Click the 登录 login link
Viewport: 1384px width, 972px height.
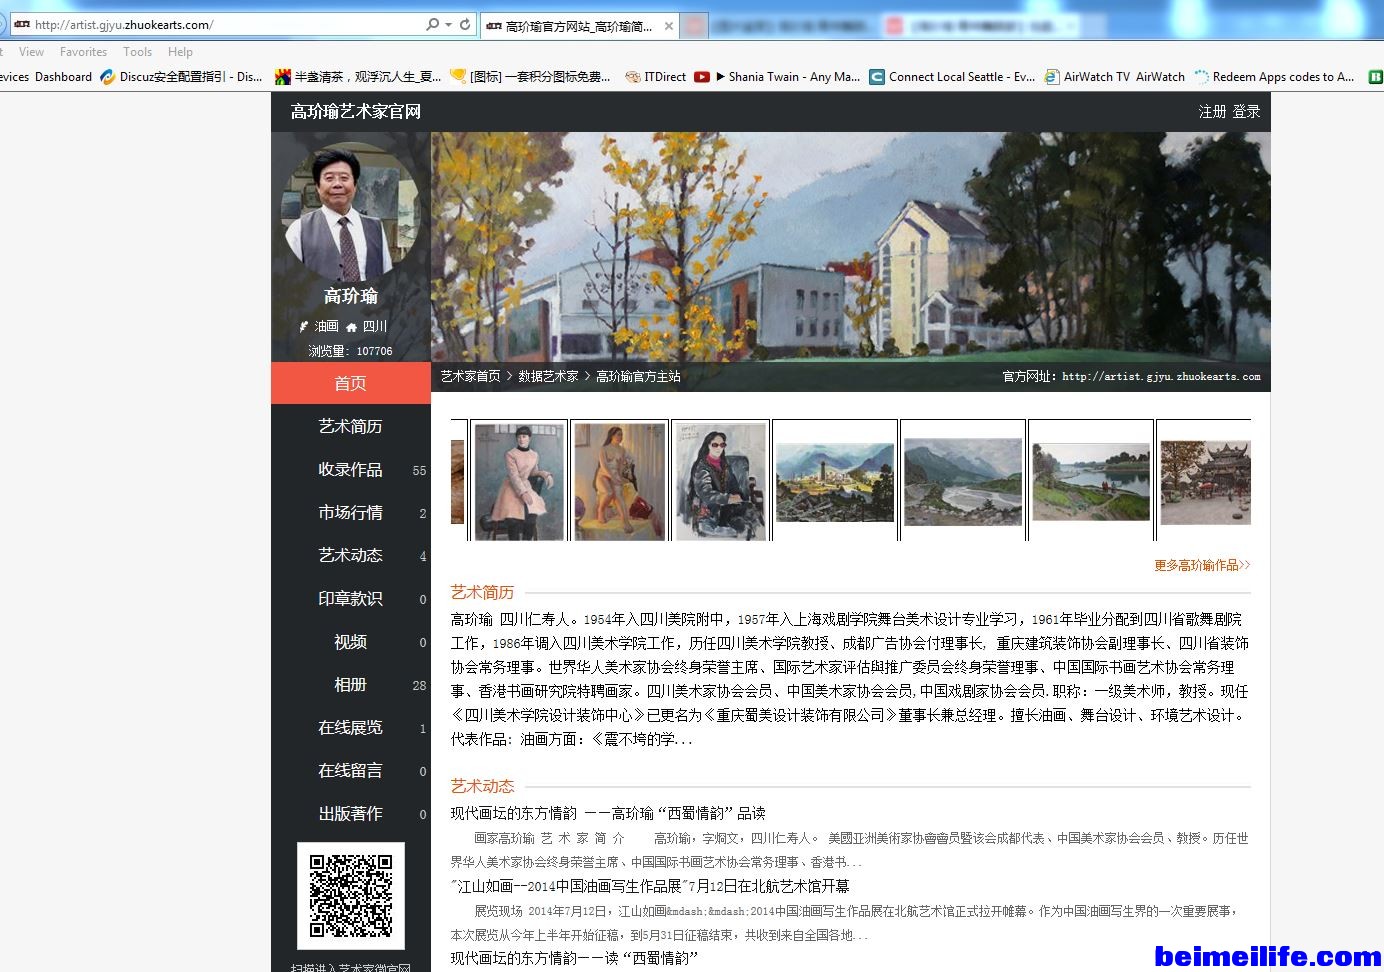[1246, 112]
